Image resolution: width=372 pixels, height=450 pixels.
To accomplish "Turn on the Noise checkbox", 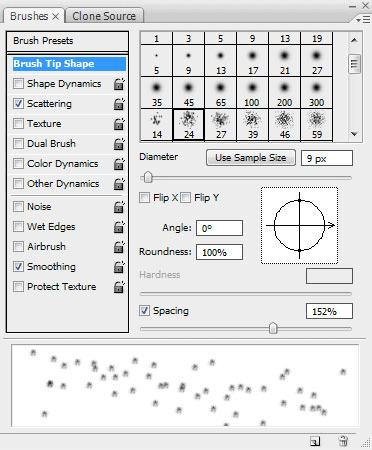I will [18, 206].
